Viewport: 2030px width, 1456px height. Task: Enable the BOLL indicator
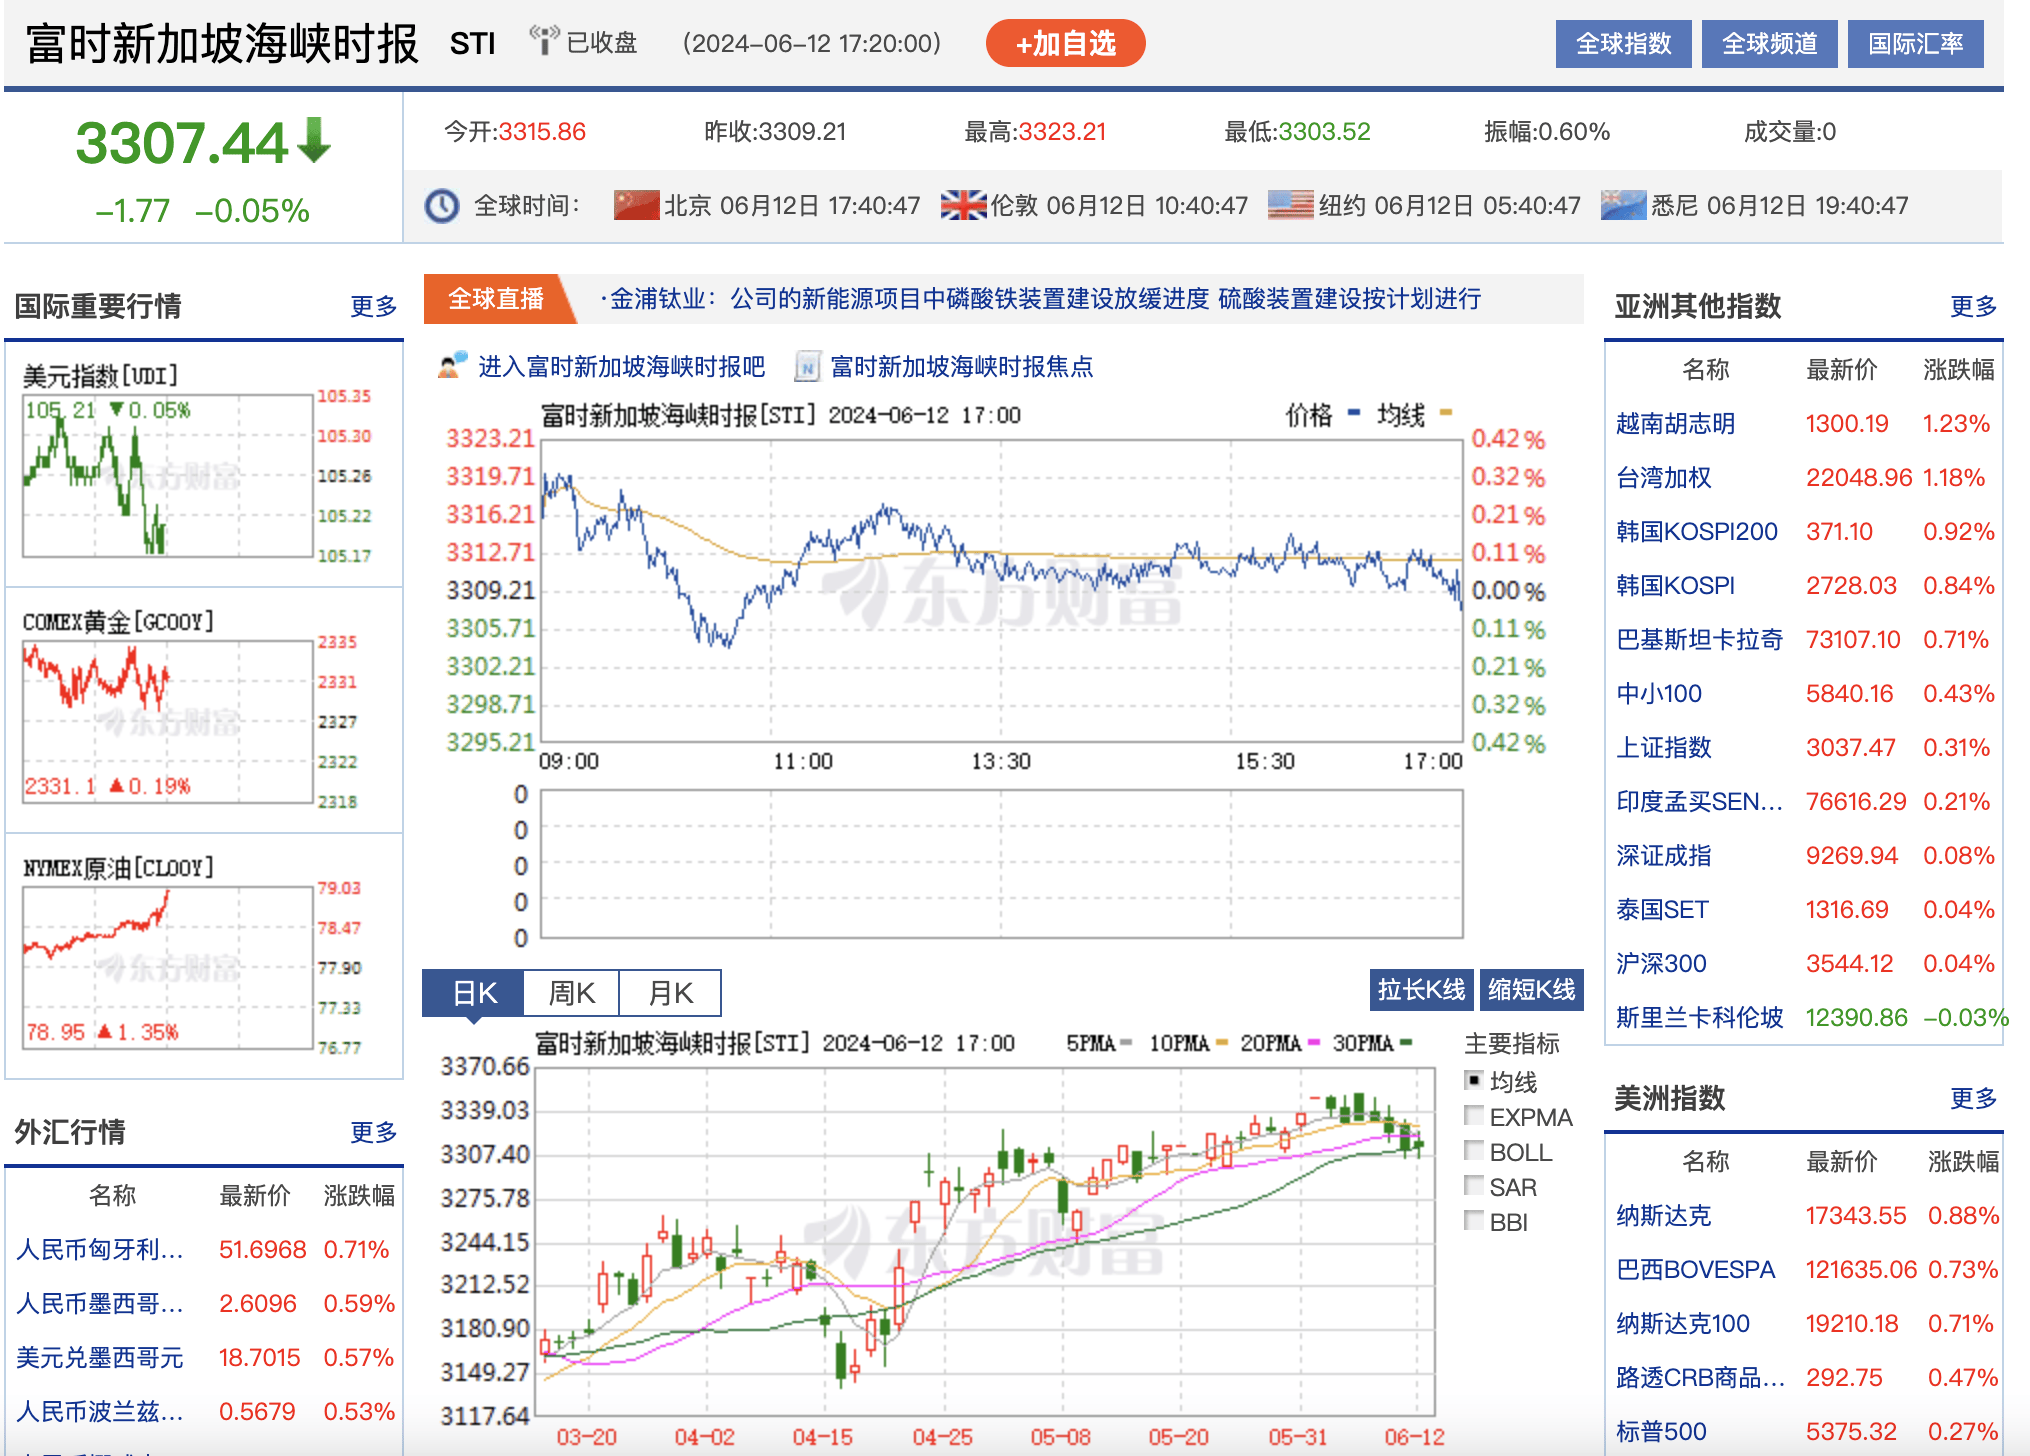(1474, 1151)
